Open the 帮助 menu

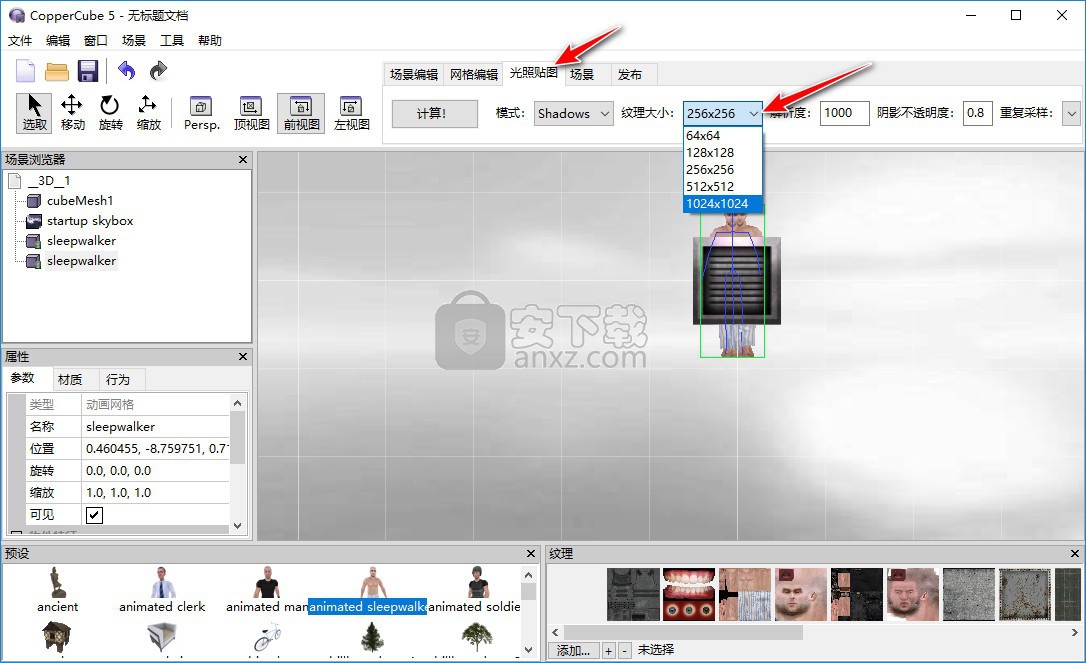coord(210,41)
